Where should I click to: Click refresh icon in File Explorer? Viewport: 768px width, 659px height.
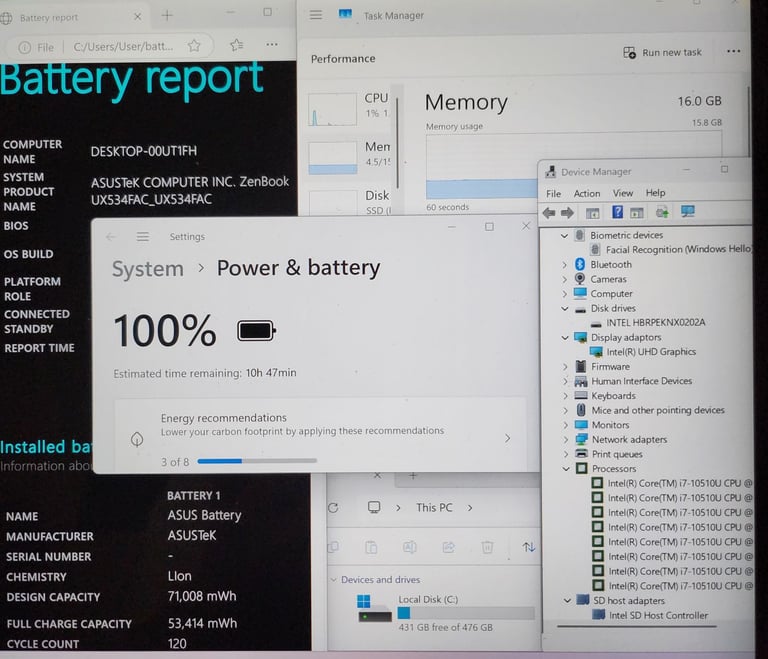[333, 508]
